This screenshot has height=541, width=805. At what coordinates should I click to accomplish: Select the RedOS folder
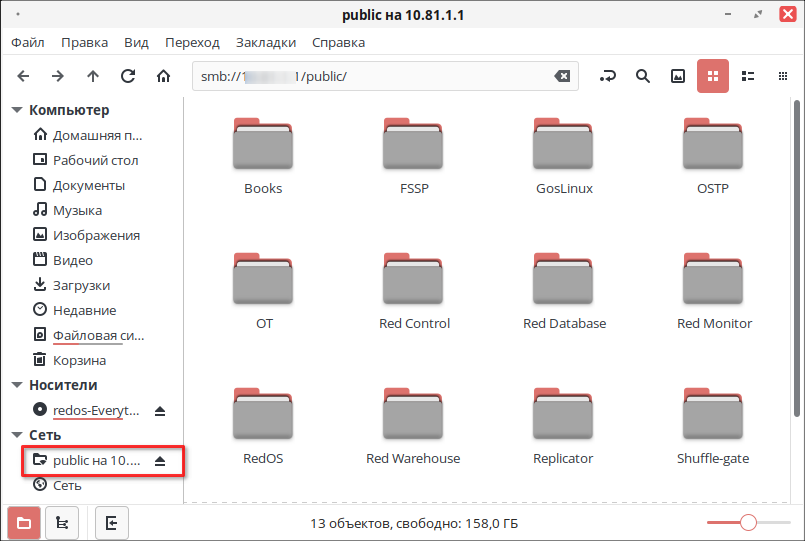click(263, 427)
